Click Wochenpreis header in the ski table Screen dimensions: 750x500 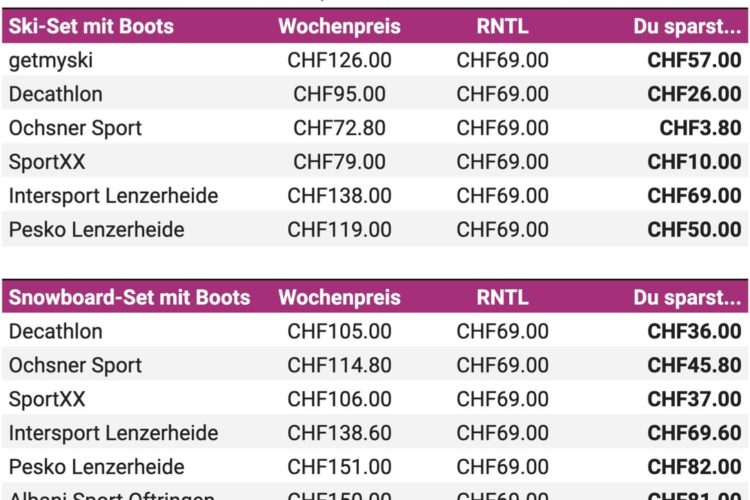[339, 26]
